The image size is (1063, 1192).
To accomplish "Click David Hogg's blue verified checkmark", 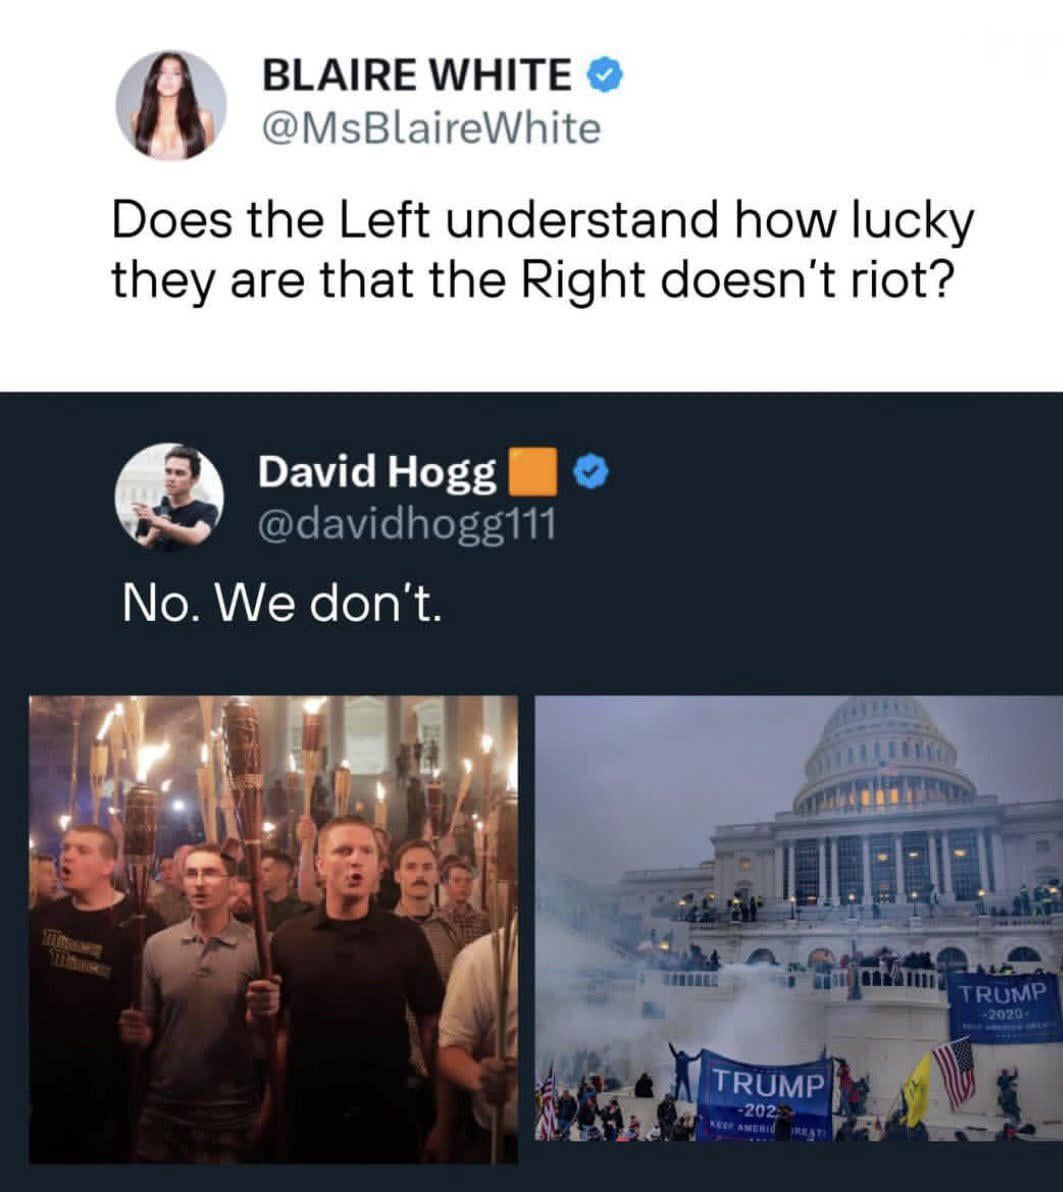I will coord(590,472).
